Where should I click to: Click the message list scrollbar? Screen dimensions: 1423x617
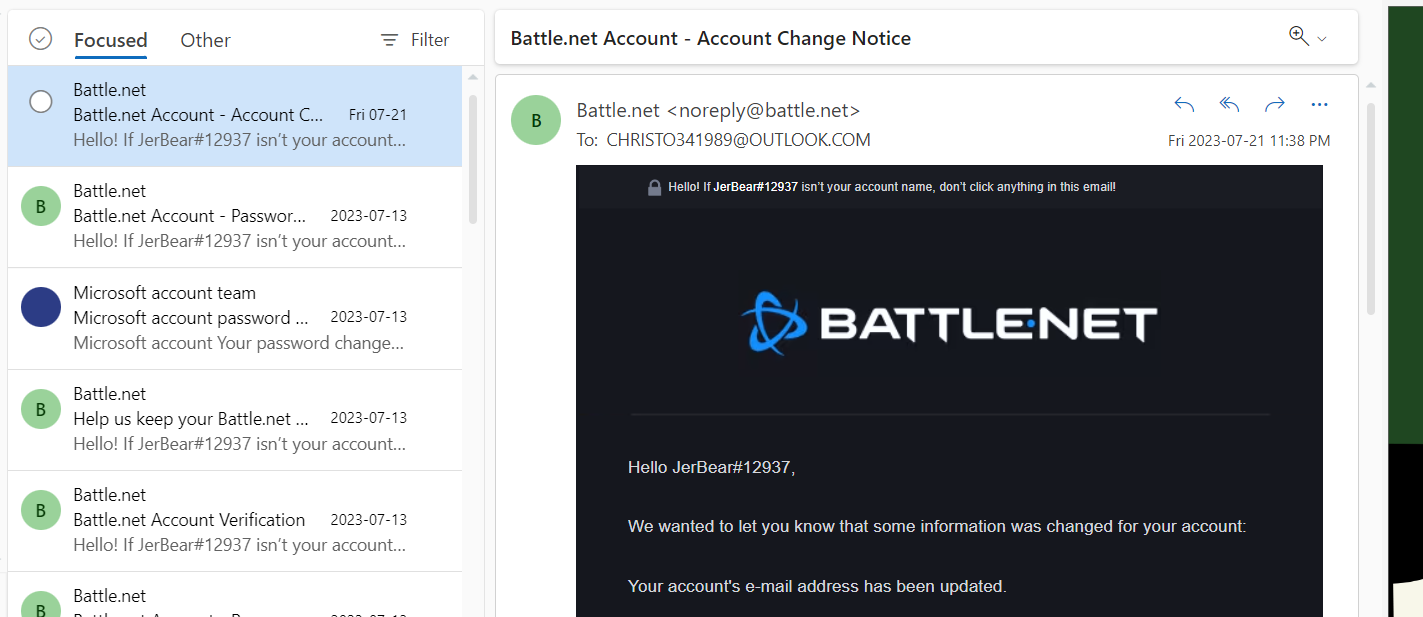pos(473,160)
